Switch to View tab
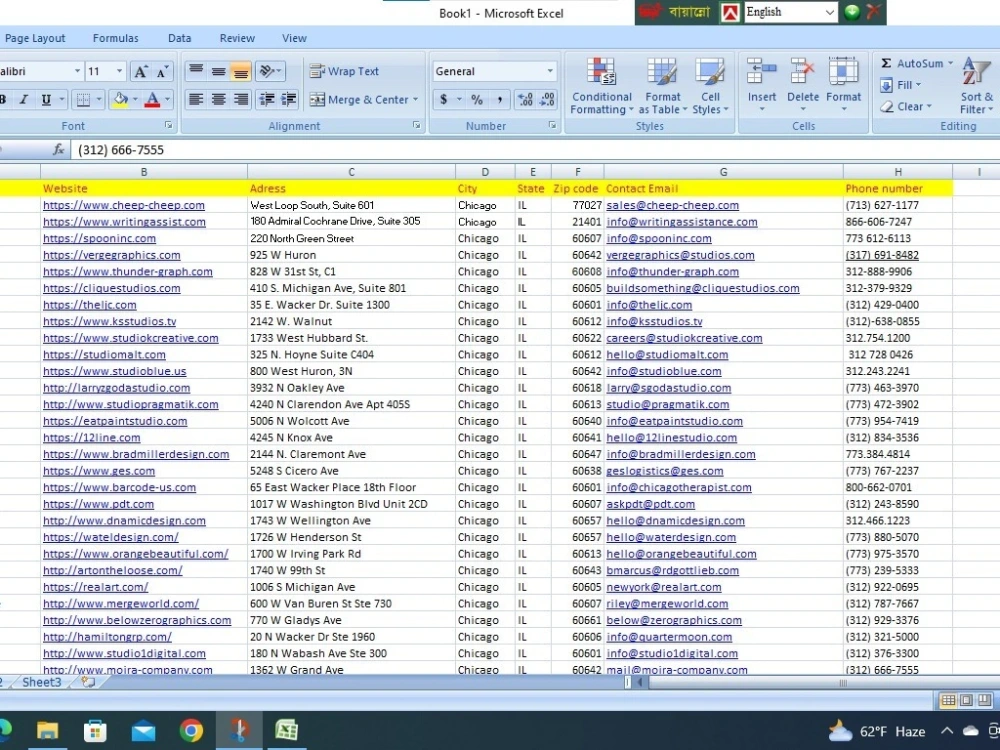The height and width of the screenshot is (750, 1000). [x=294, y=38]
